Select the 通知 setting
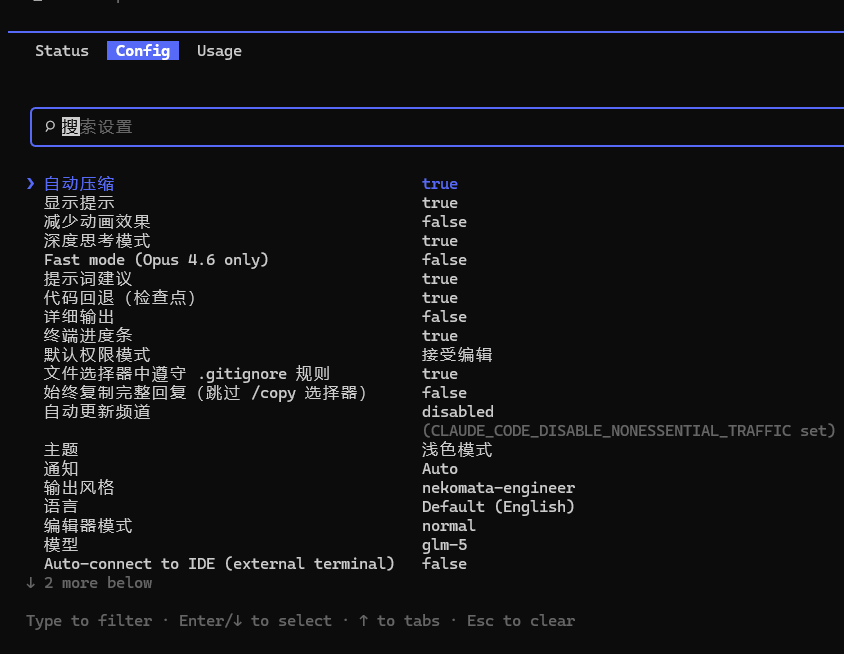Image resolution: width=844 pixels, height=654 pixels. pyautogui.click(x=61, y=469)
